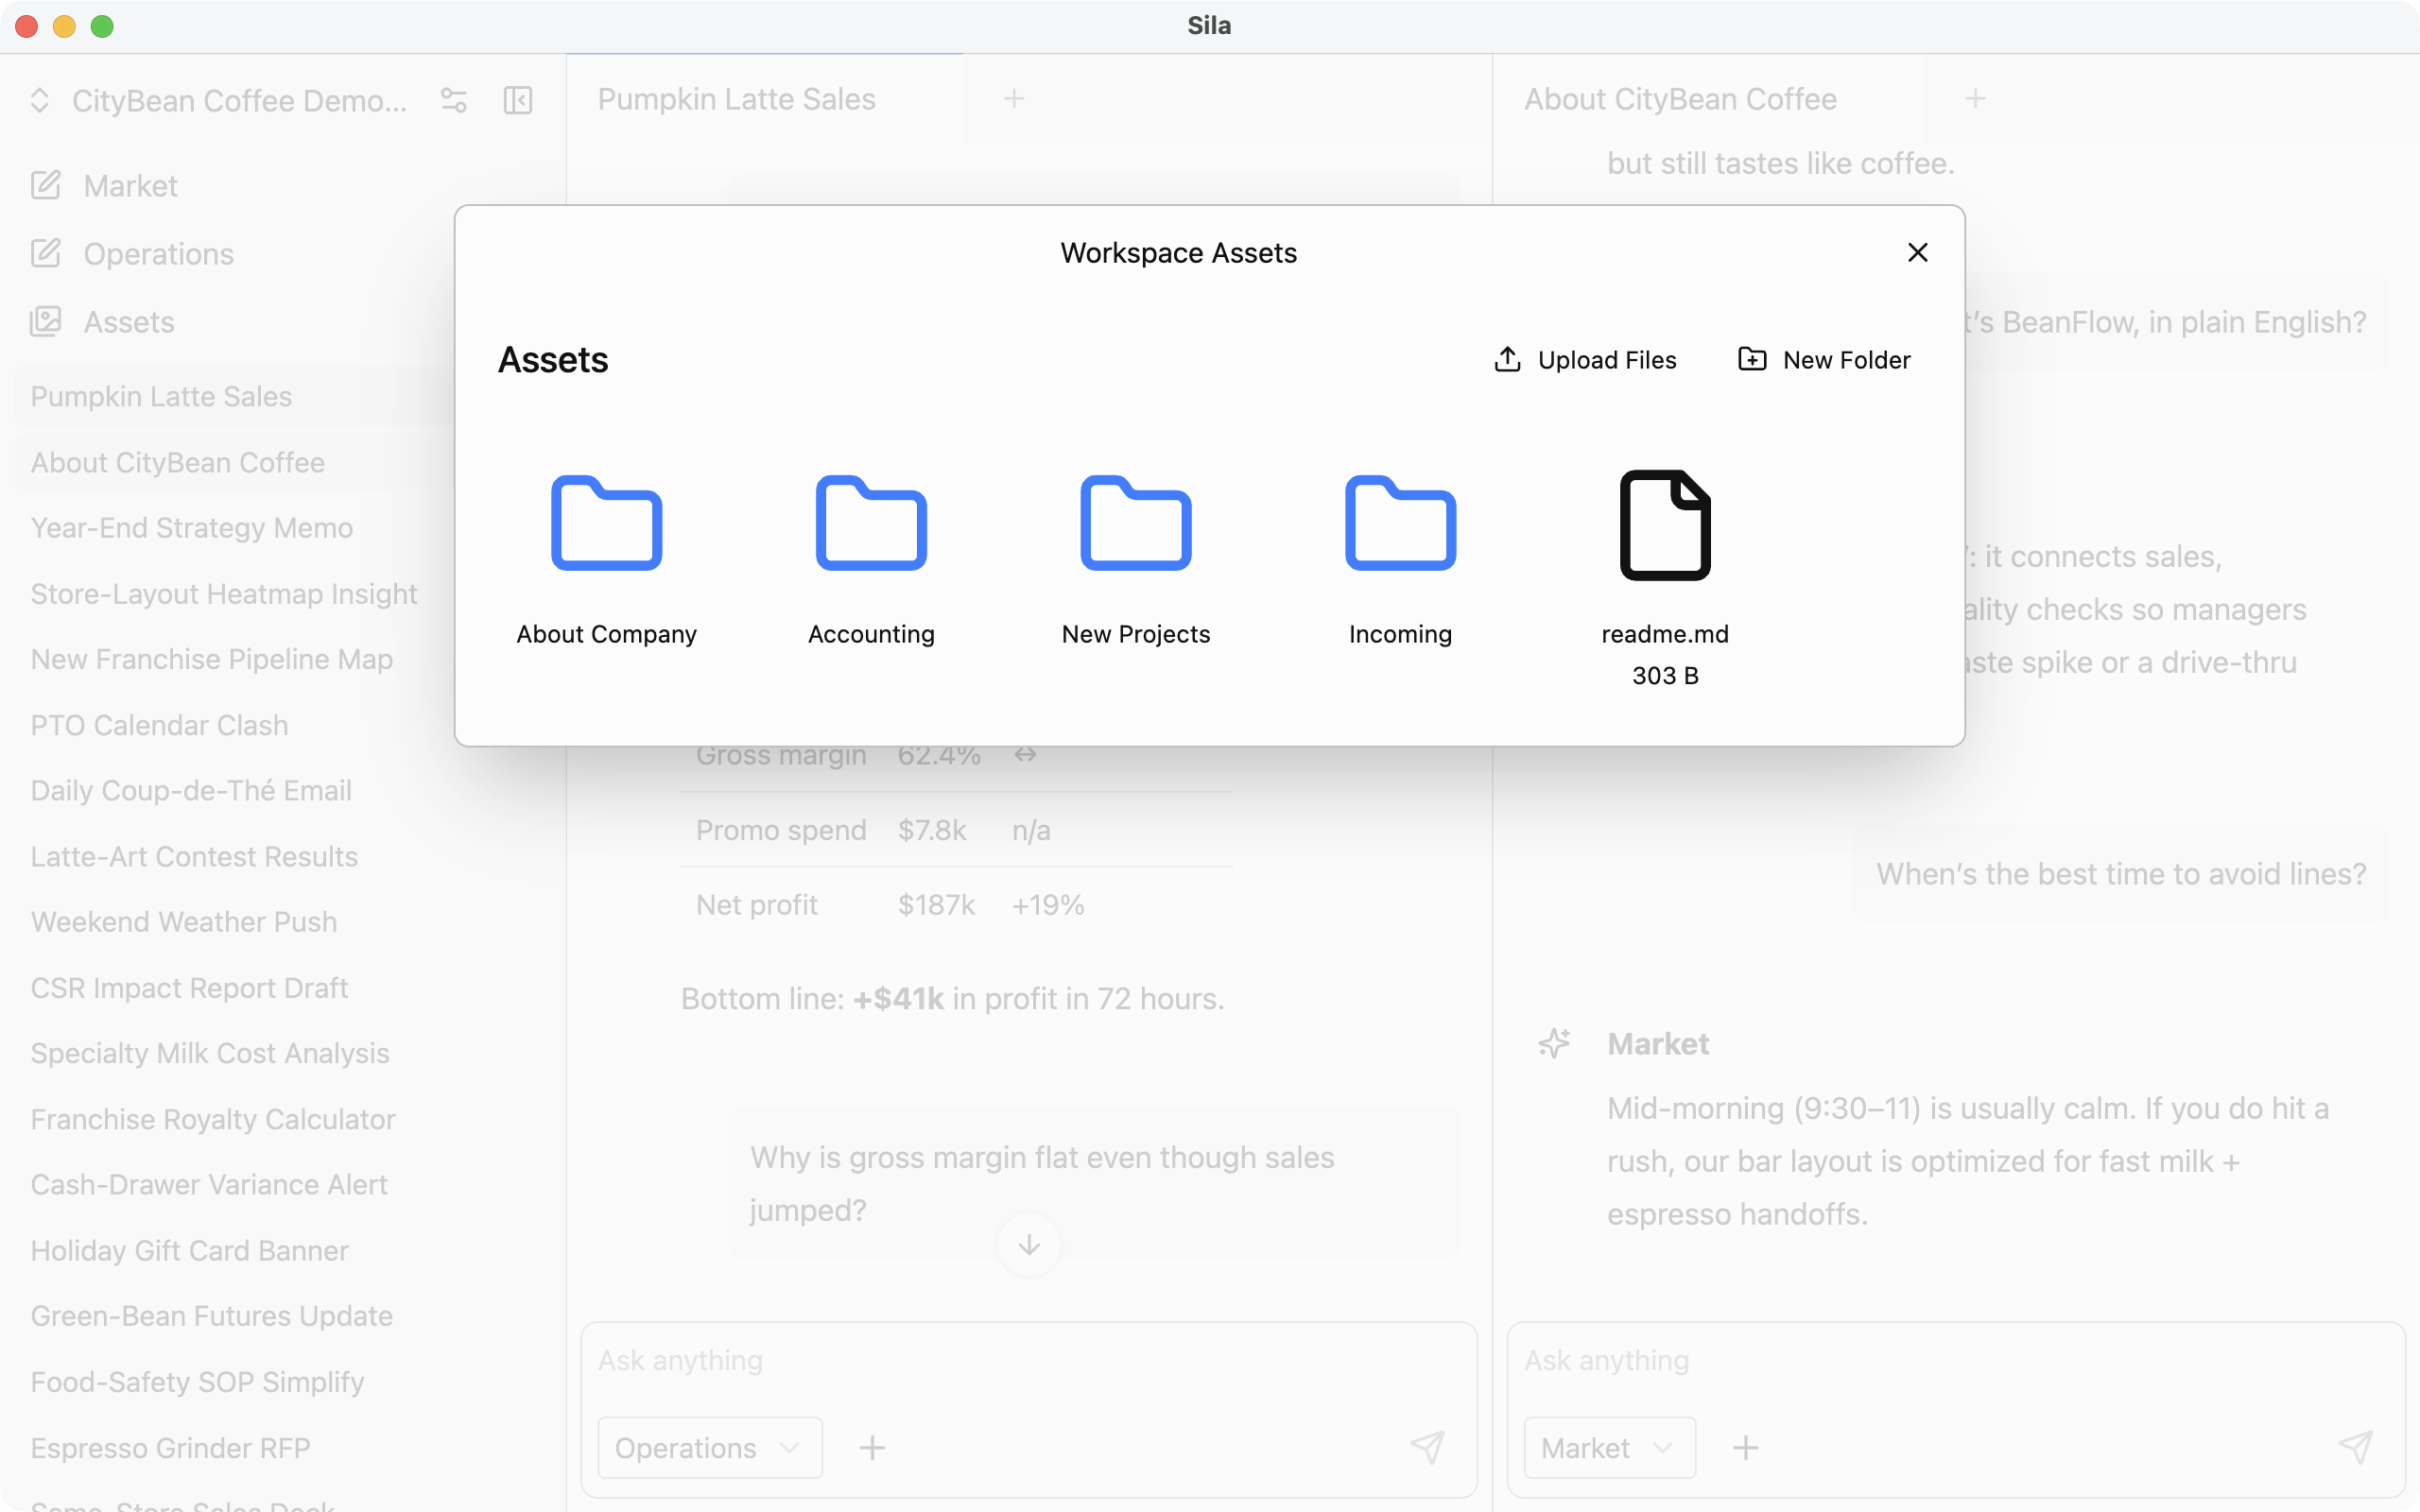Collapse the sidebar with the panel icon
2420x1512 pixels.
[517, 100]
